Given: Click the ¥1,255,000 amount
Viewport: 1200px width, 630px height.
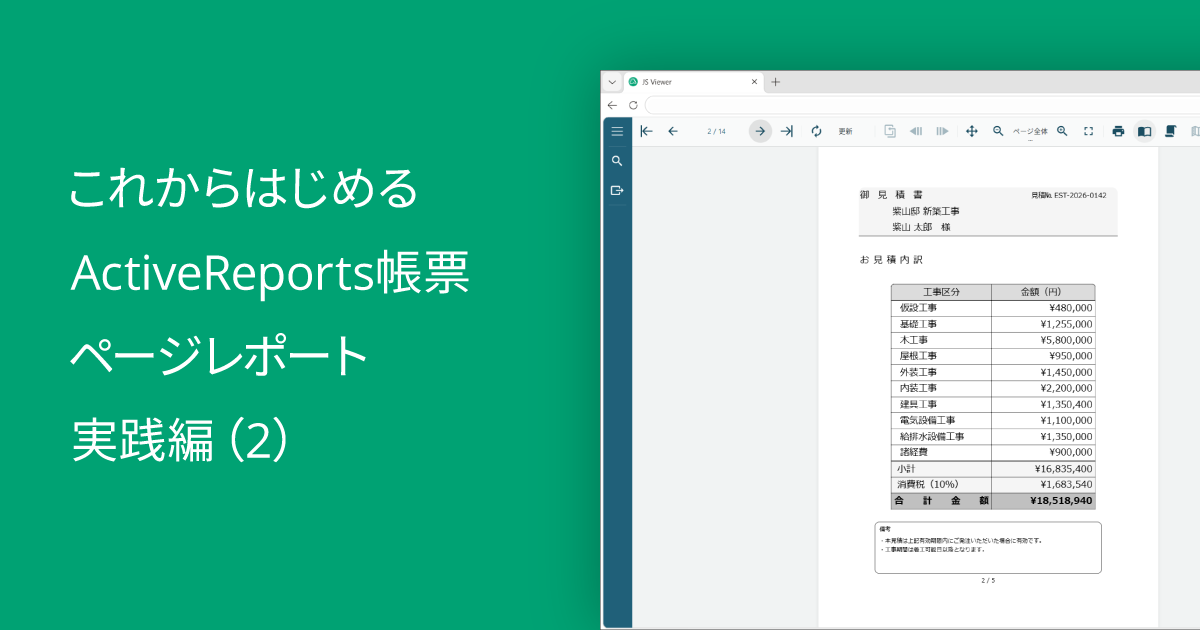Looking at the screenshot, I should coord(1066,324).
